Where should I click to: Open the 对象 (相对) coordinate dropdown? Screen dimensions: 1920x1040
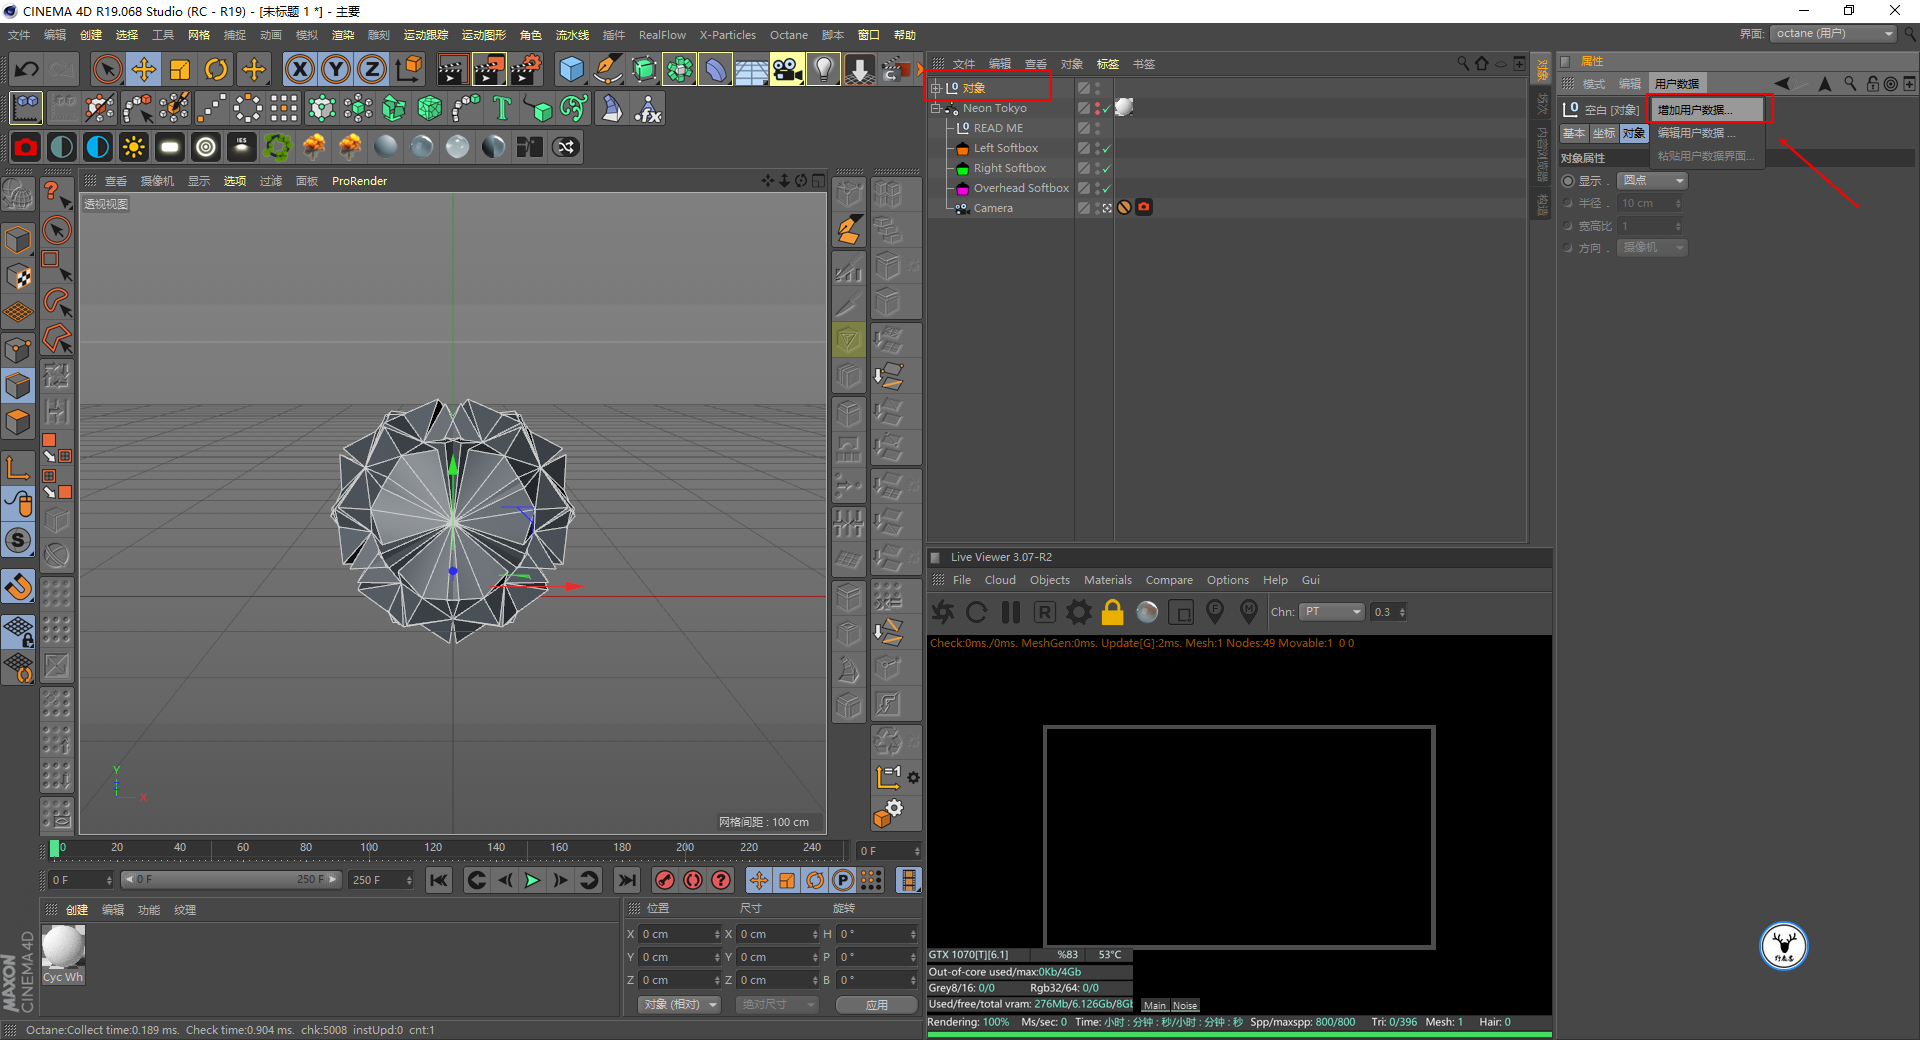point(680,1004)
